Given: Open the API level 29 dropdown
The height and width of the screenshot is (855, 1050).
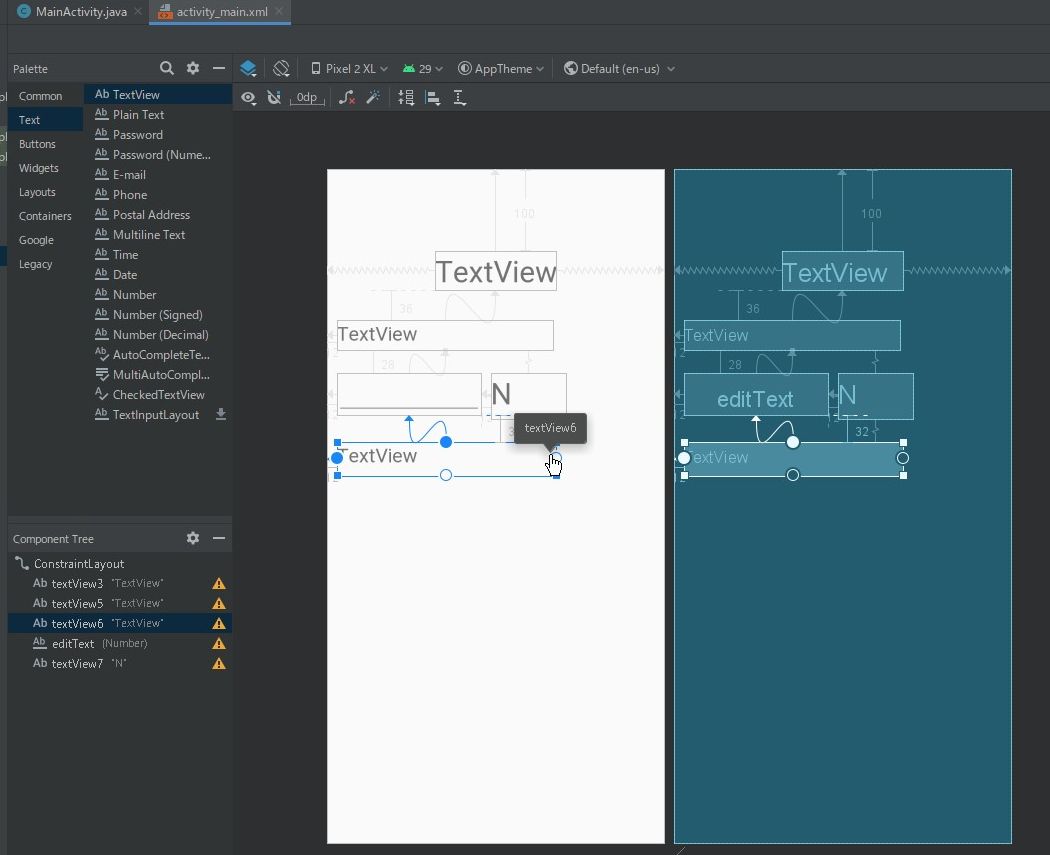Looking at the screenshot, I should (x=423, y=68).
